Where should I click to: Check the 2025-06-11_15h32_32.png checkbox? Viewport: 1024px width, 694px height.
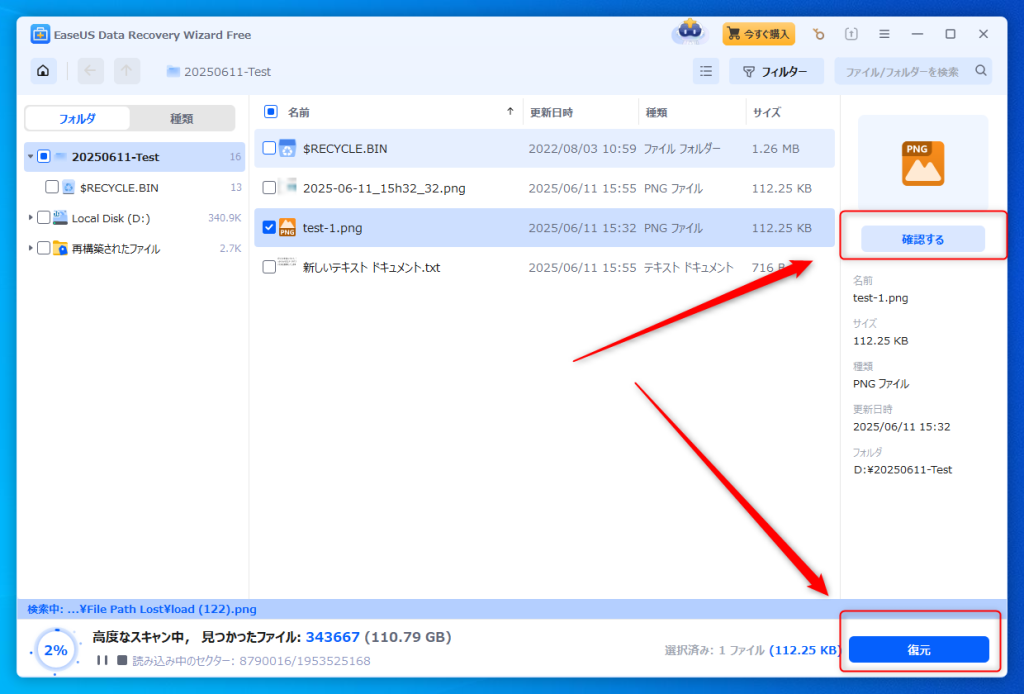coord(269,188)
